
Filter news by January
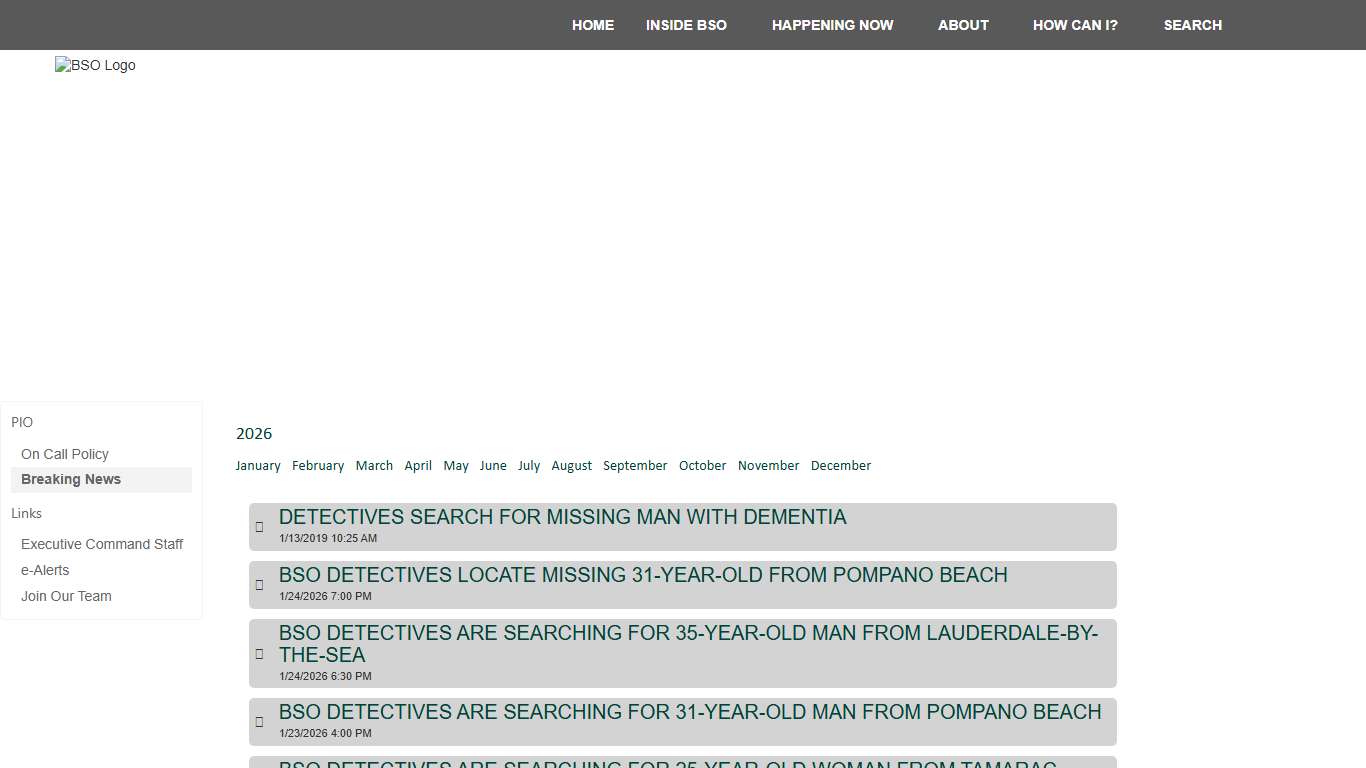(258, 466)
